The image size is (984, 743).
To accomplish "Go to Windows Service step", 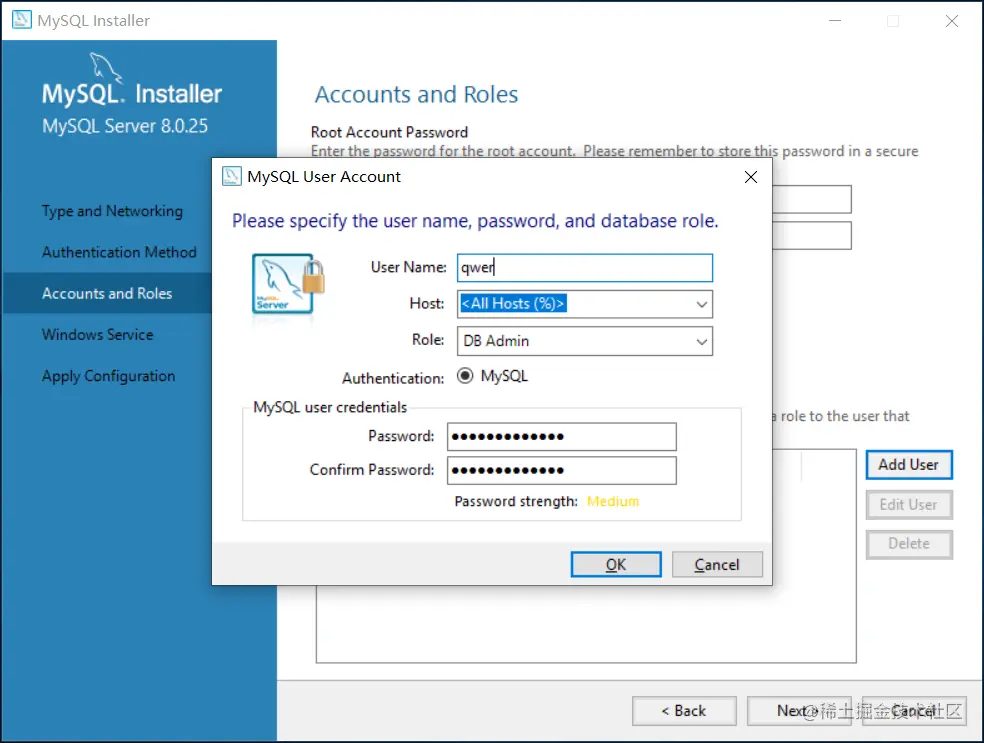I will pos(97,334).
